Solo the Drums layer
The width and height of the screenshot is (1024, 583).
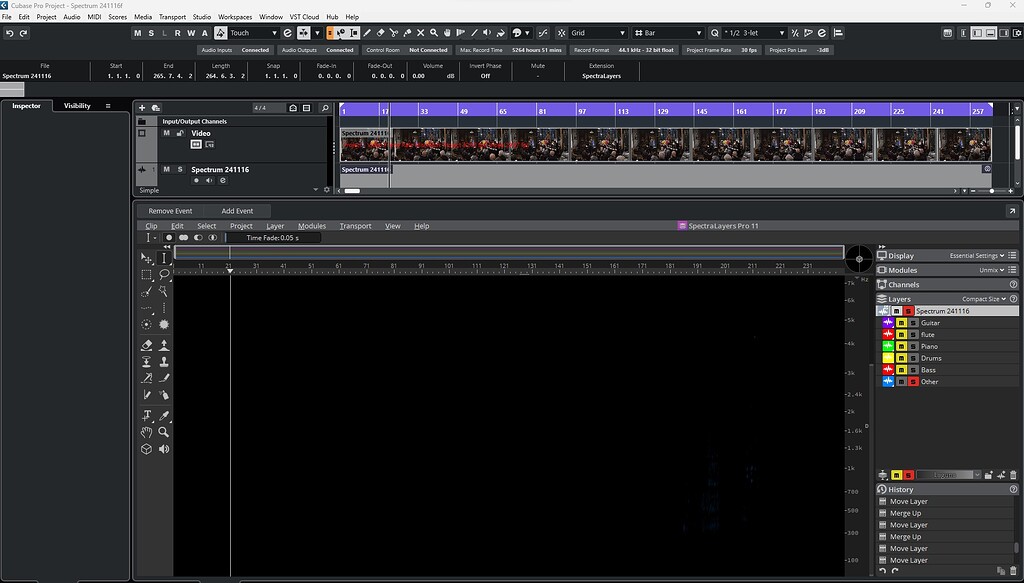pyautogui.click(x=913, y=358)
